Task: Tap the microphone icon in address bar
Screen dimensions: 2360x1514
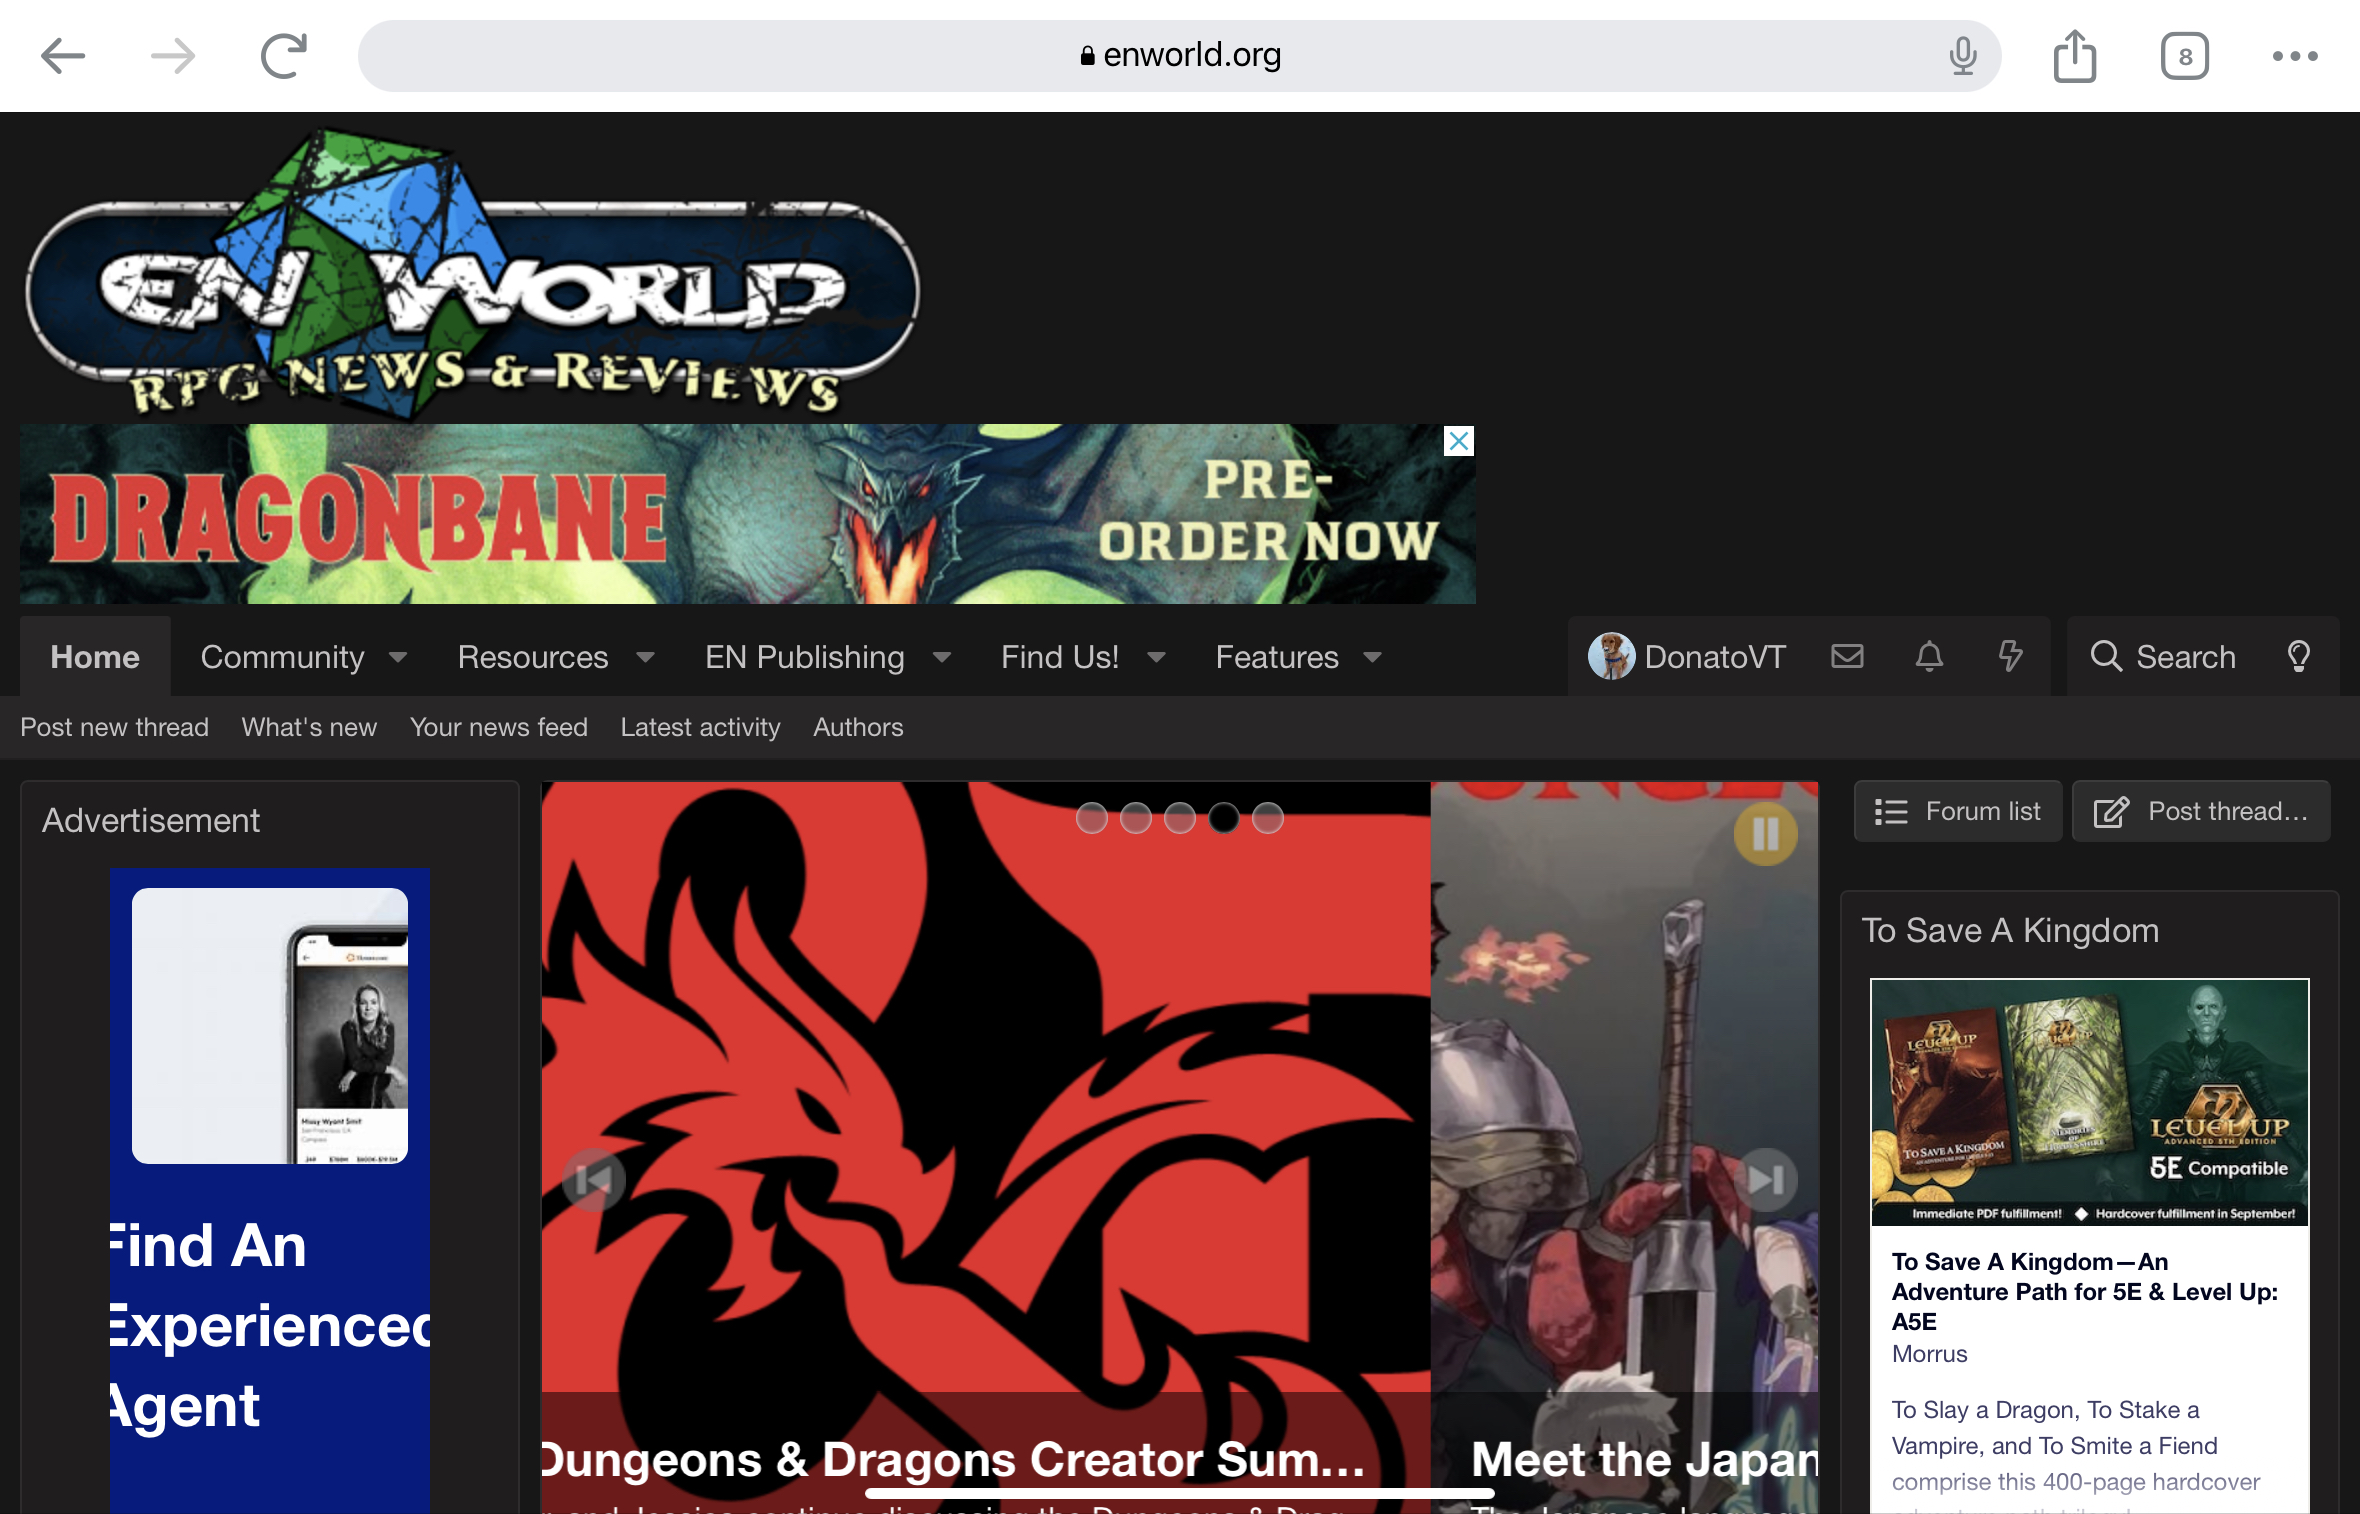Action: tap(1962, 56)
